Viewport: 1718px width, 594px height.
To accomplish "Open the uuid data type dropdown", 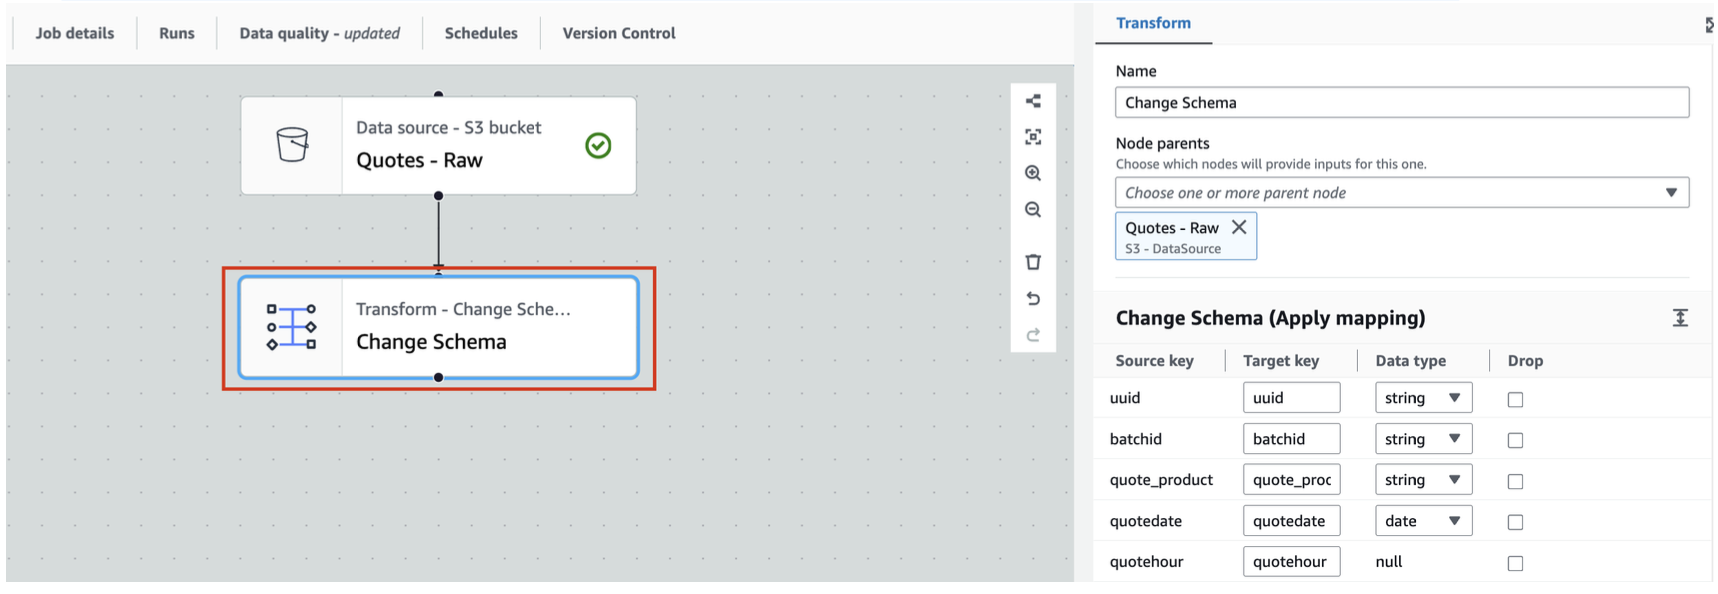I will [1423, 397].
